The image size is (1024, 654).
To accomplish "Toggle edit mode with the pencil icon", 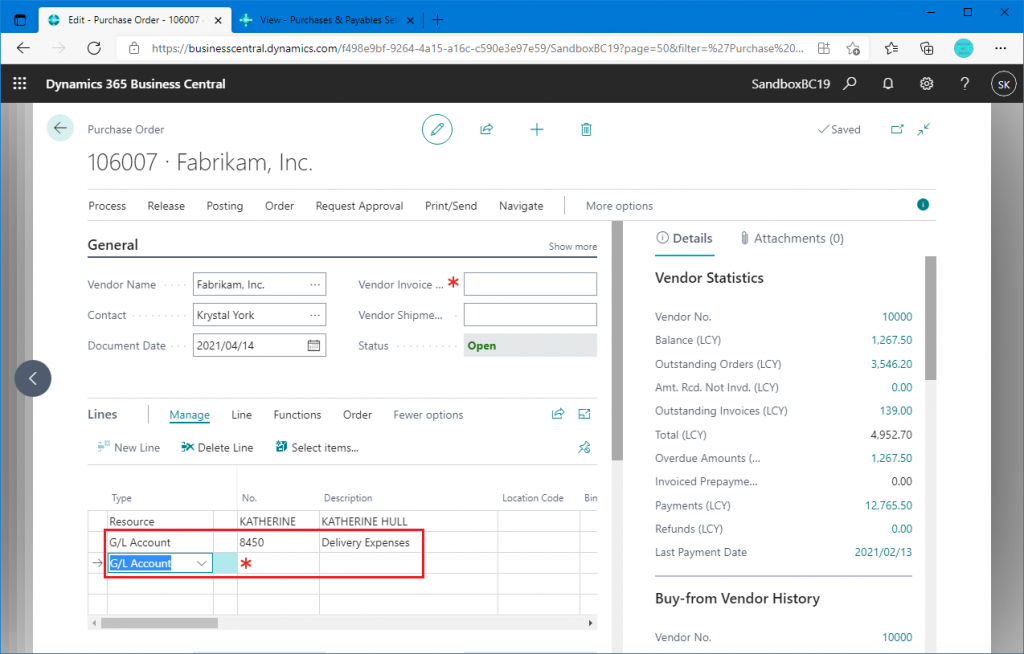I will pos(437,129).
